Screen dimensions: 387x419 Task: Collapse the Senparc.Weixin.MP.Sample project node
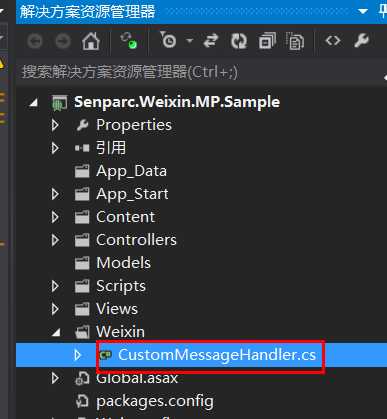tap(33, 102)
